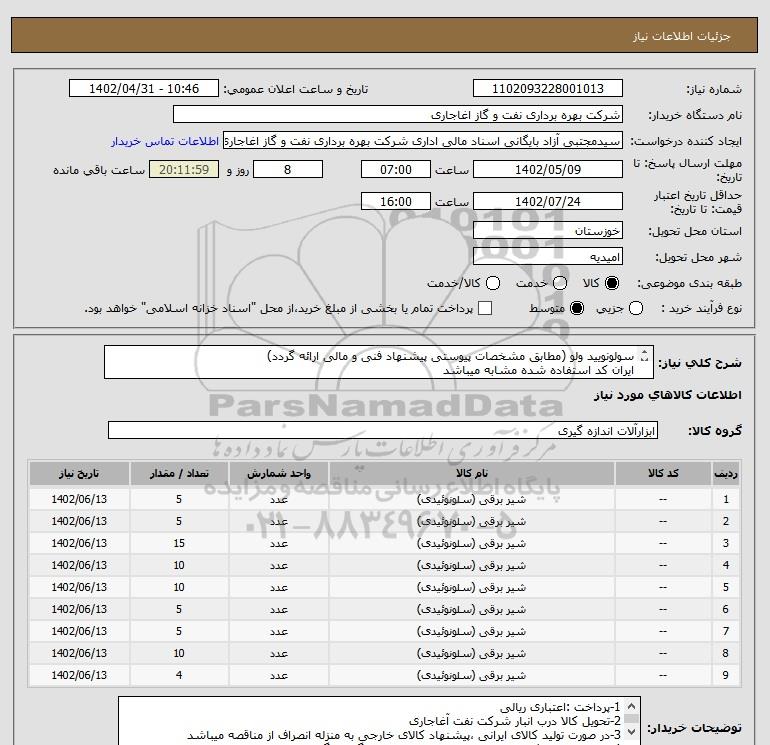Click the delivery province خوزستان field
Screen dimensions: 770x745
tap(548, 230)
